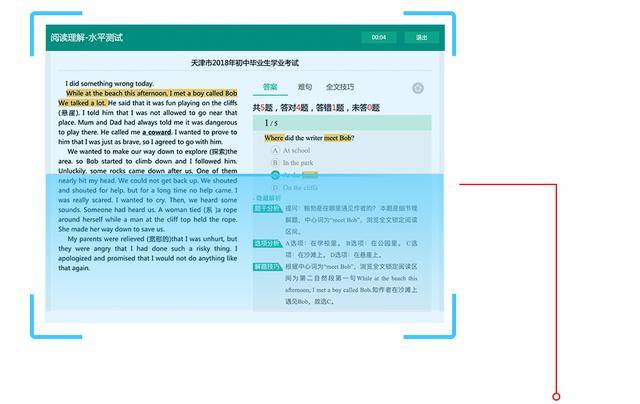640x404 pixels.
Task: Click the 退出 exit button
Action: tap(422, 37)
